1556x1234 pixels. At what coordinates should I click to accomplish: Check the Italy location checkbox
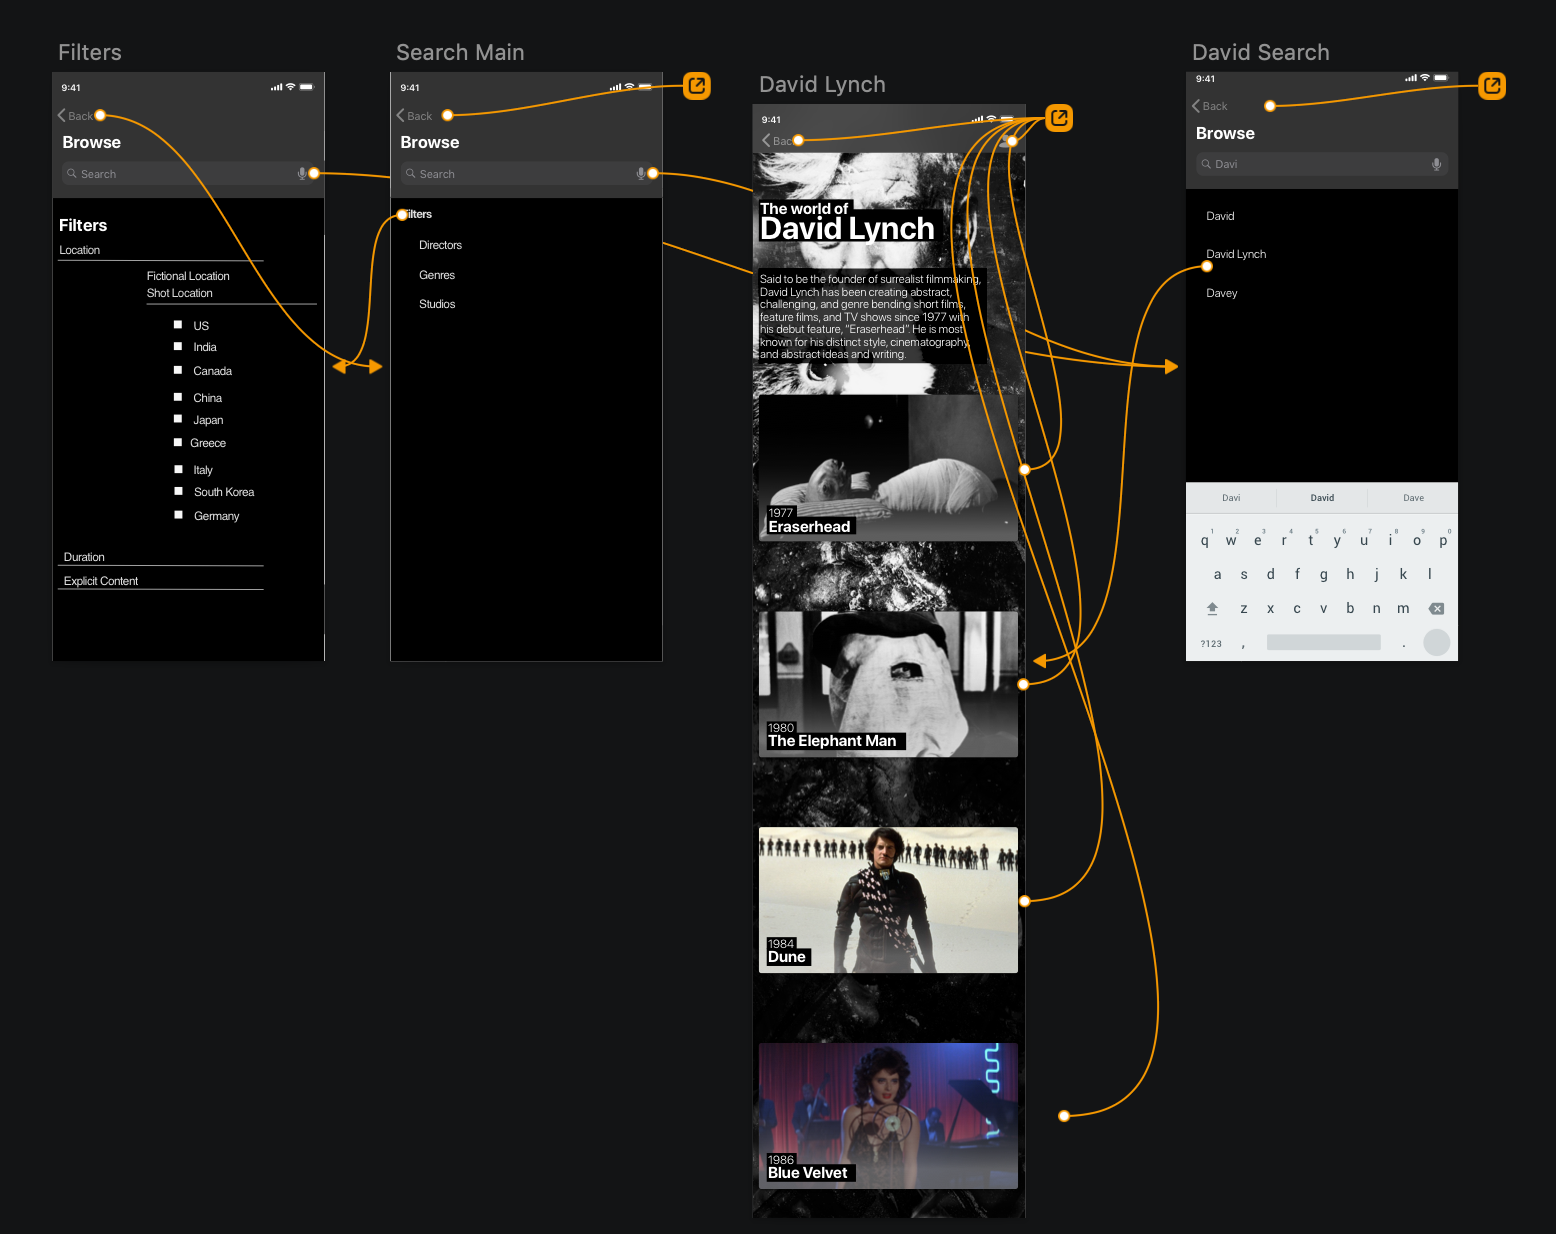click(x=178, y=469)
